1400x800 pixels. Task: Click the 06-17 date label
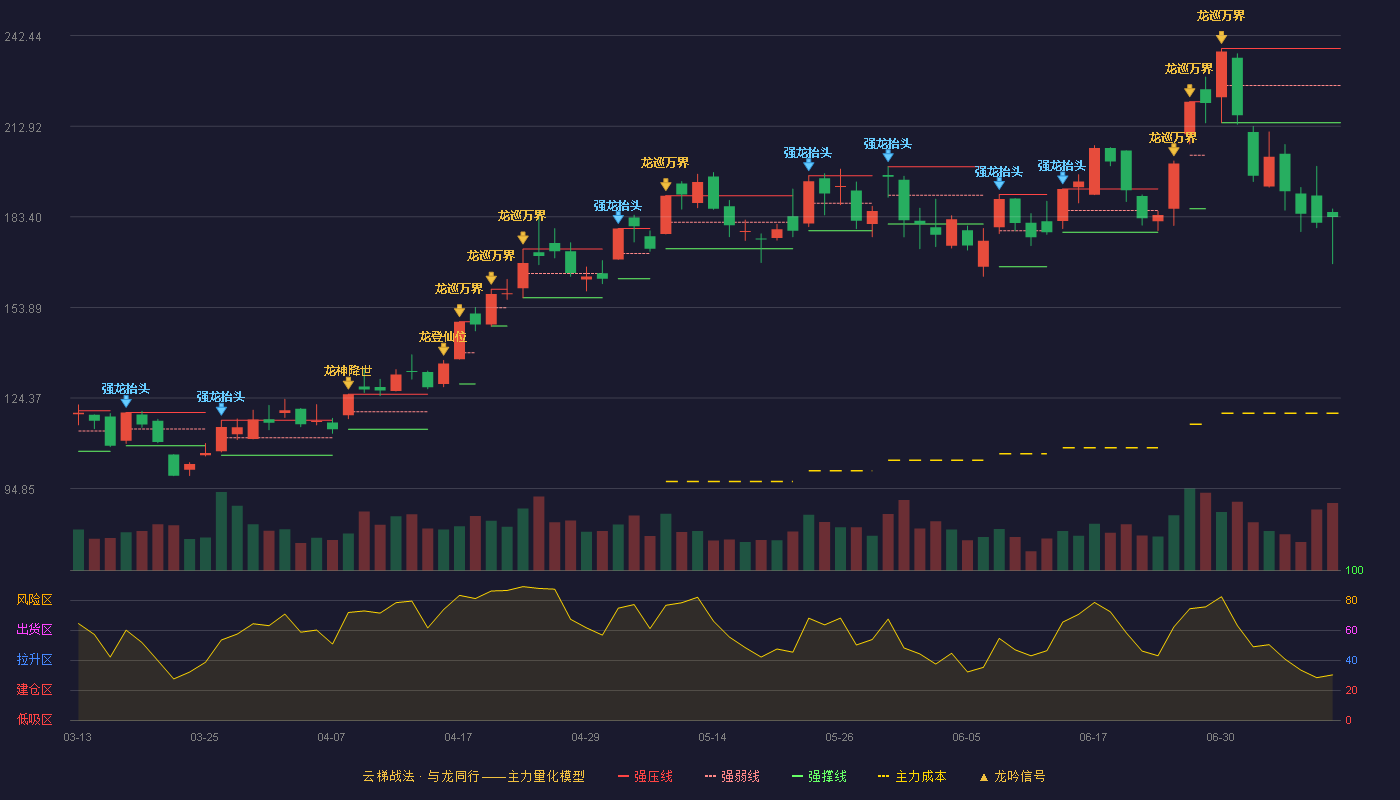pos(1094,737)
